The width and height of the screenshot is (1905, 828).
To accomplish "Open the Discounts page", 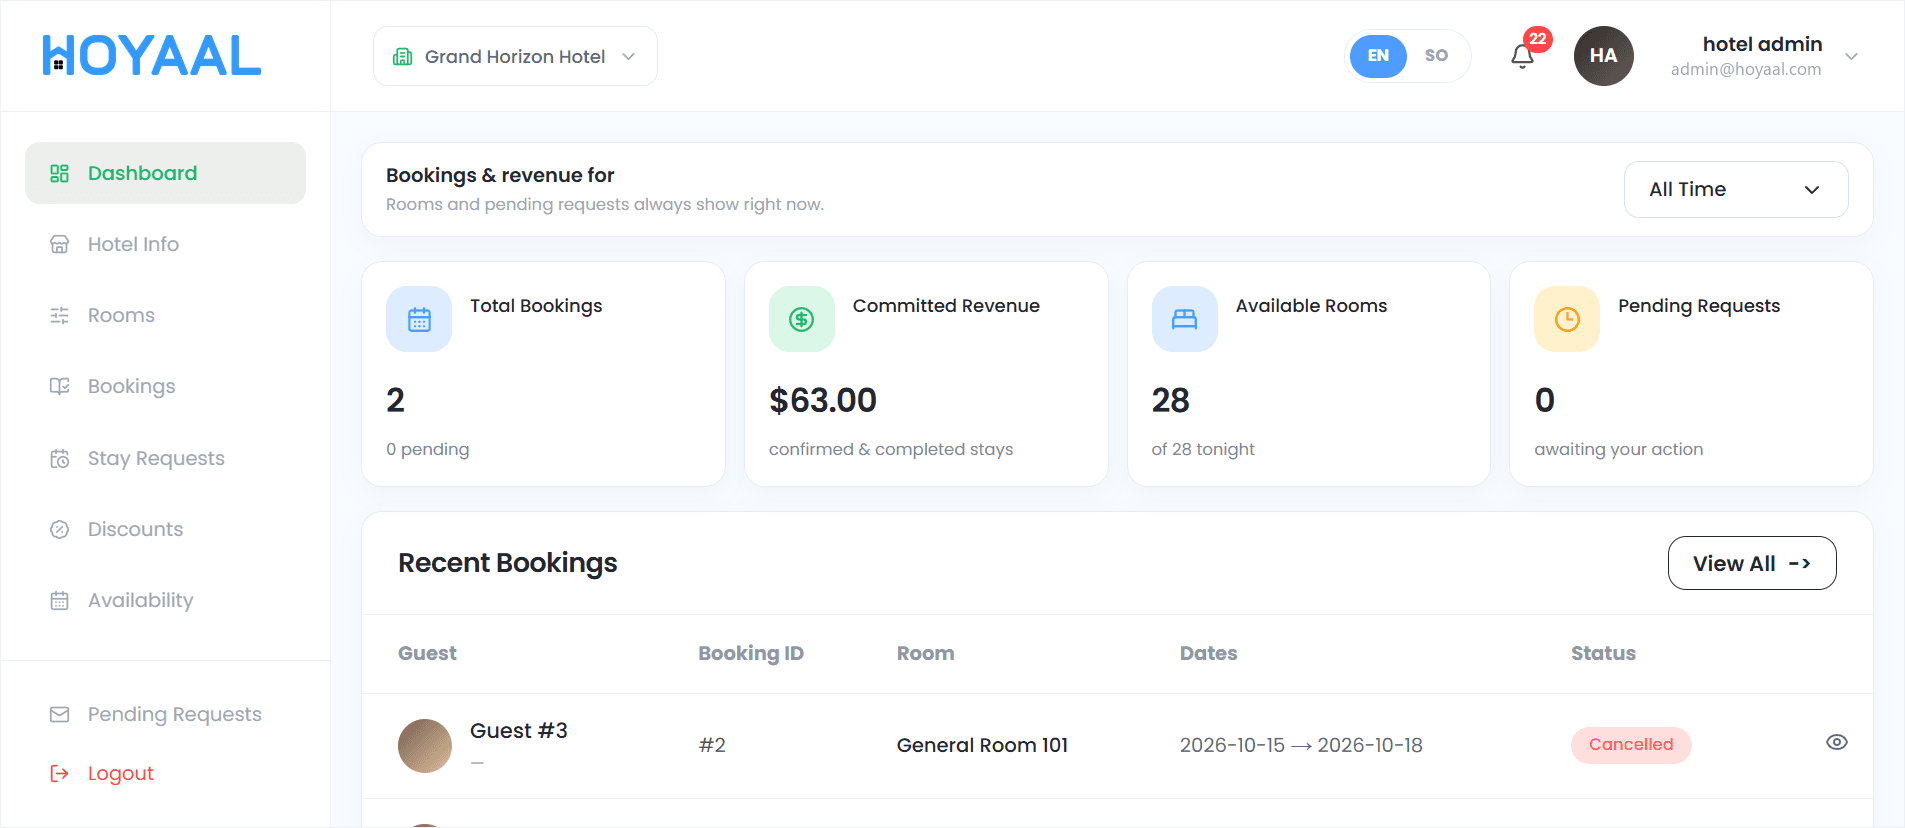I will 165,529.
